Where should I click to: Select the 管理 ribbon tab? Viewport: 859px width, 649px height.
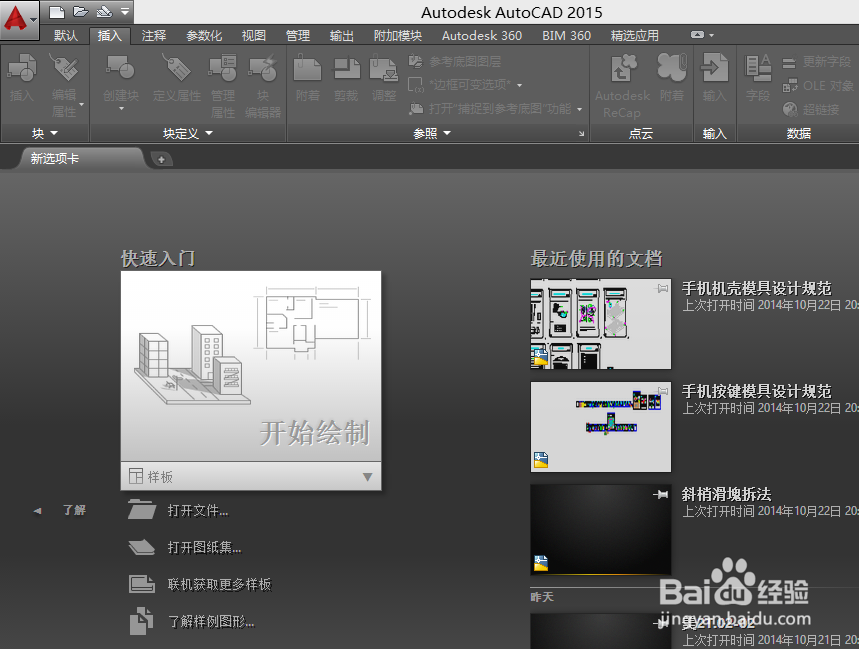pos(298,36)
